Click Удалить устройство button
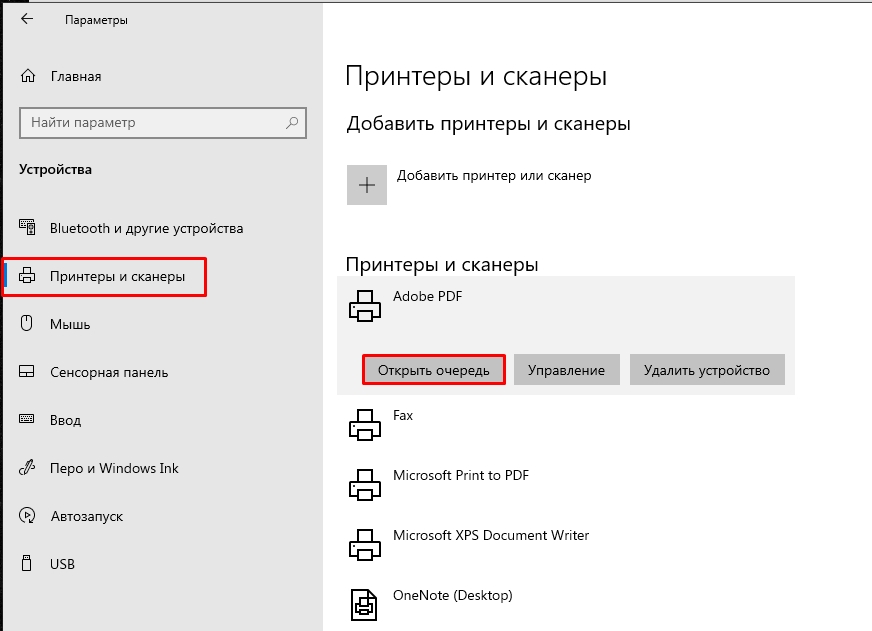872x631 pixels. pyautogui.click(x=707, y=370)
